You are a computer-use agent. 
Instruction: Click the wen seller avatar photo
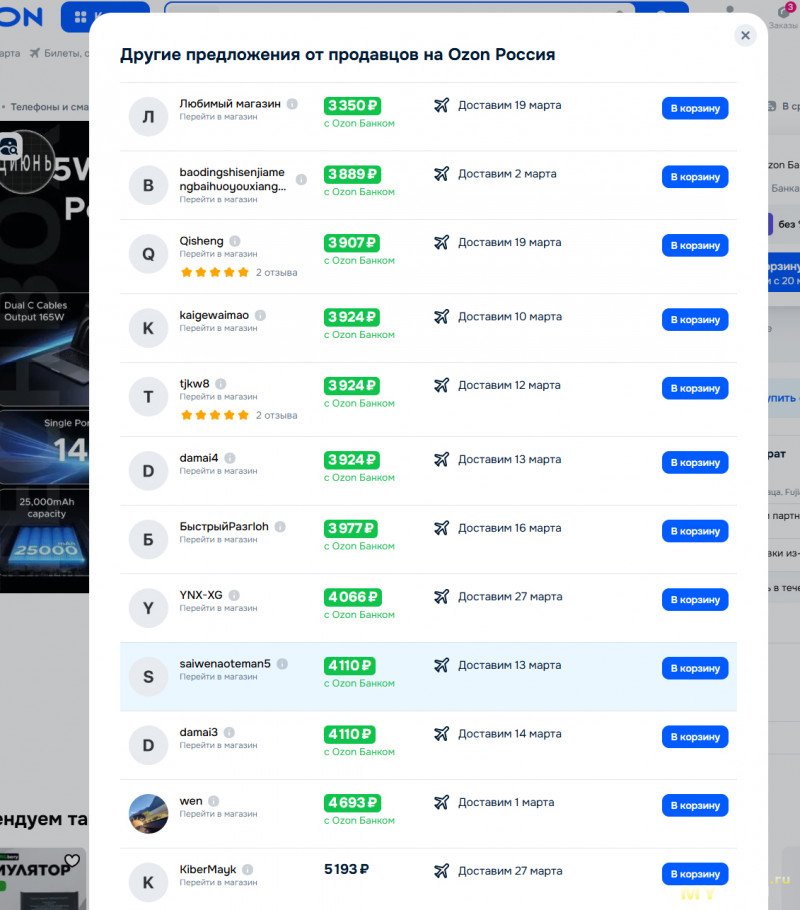(149, 814)
